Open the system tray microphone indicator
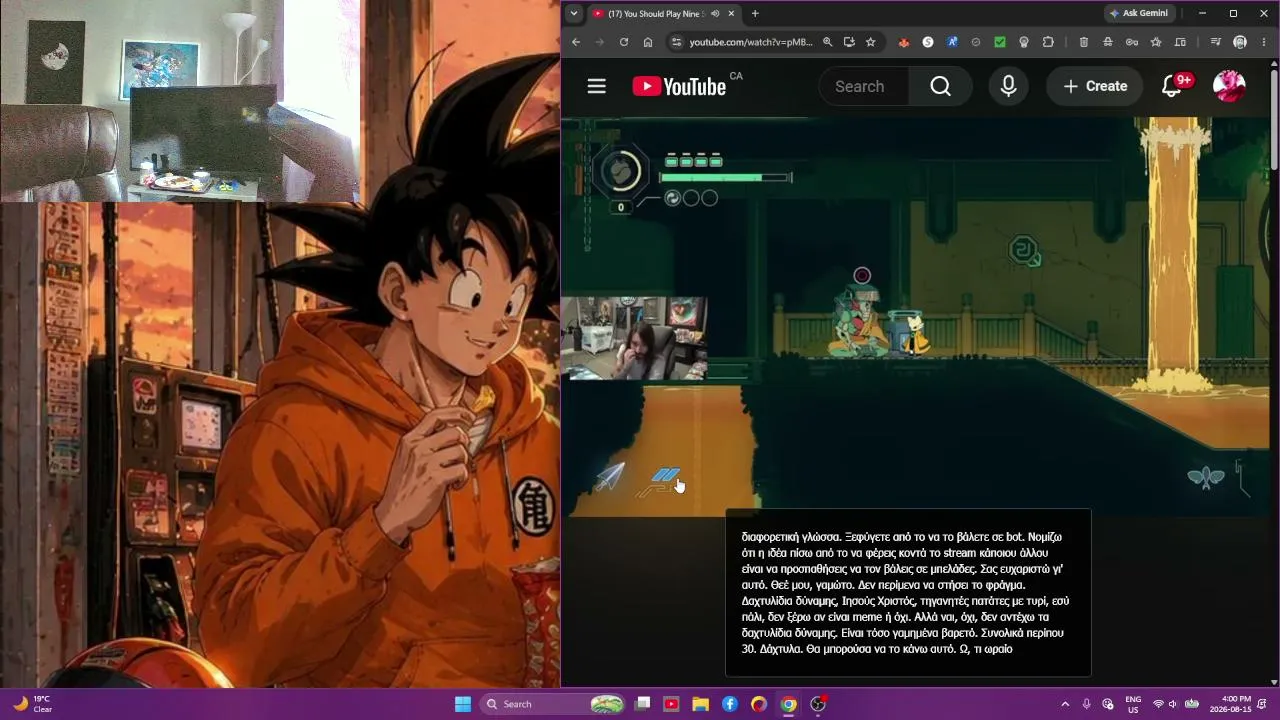This screenshot has width=1280, height=720. click(1086, 704)
